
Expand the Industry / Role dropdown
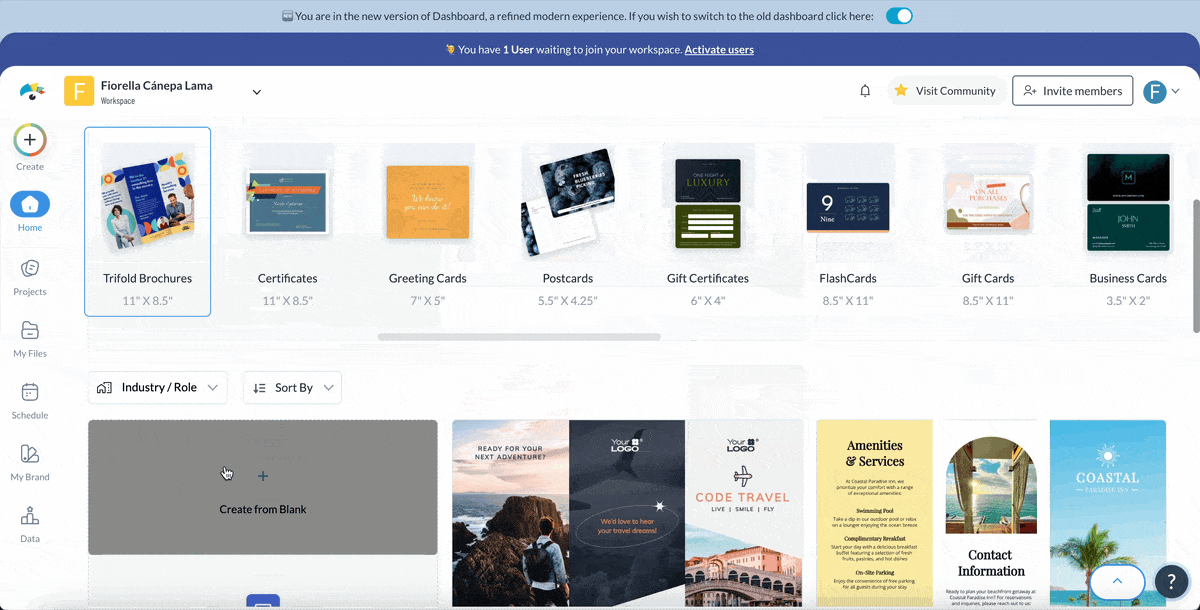point(158,388)
